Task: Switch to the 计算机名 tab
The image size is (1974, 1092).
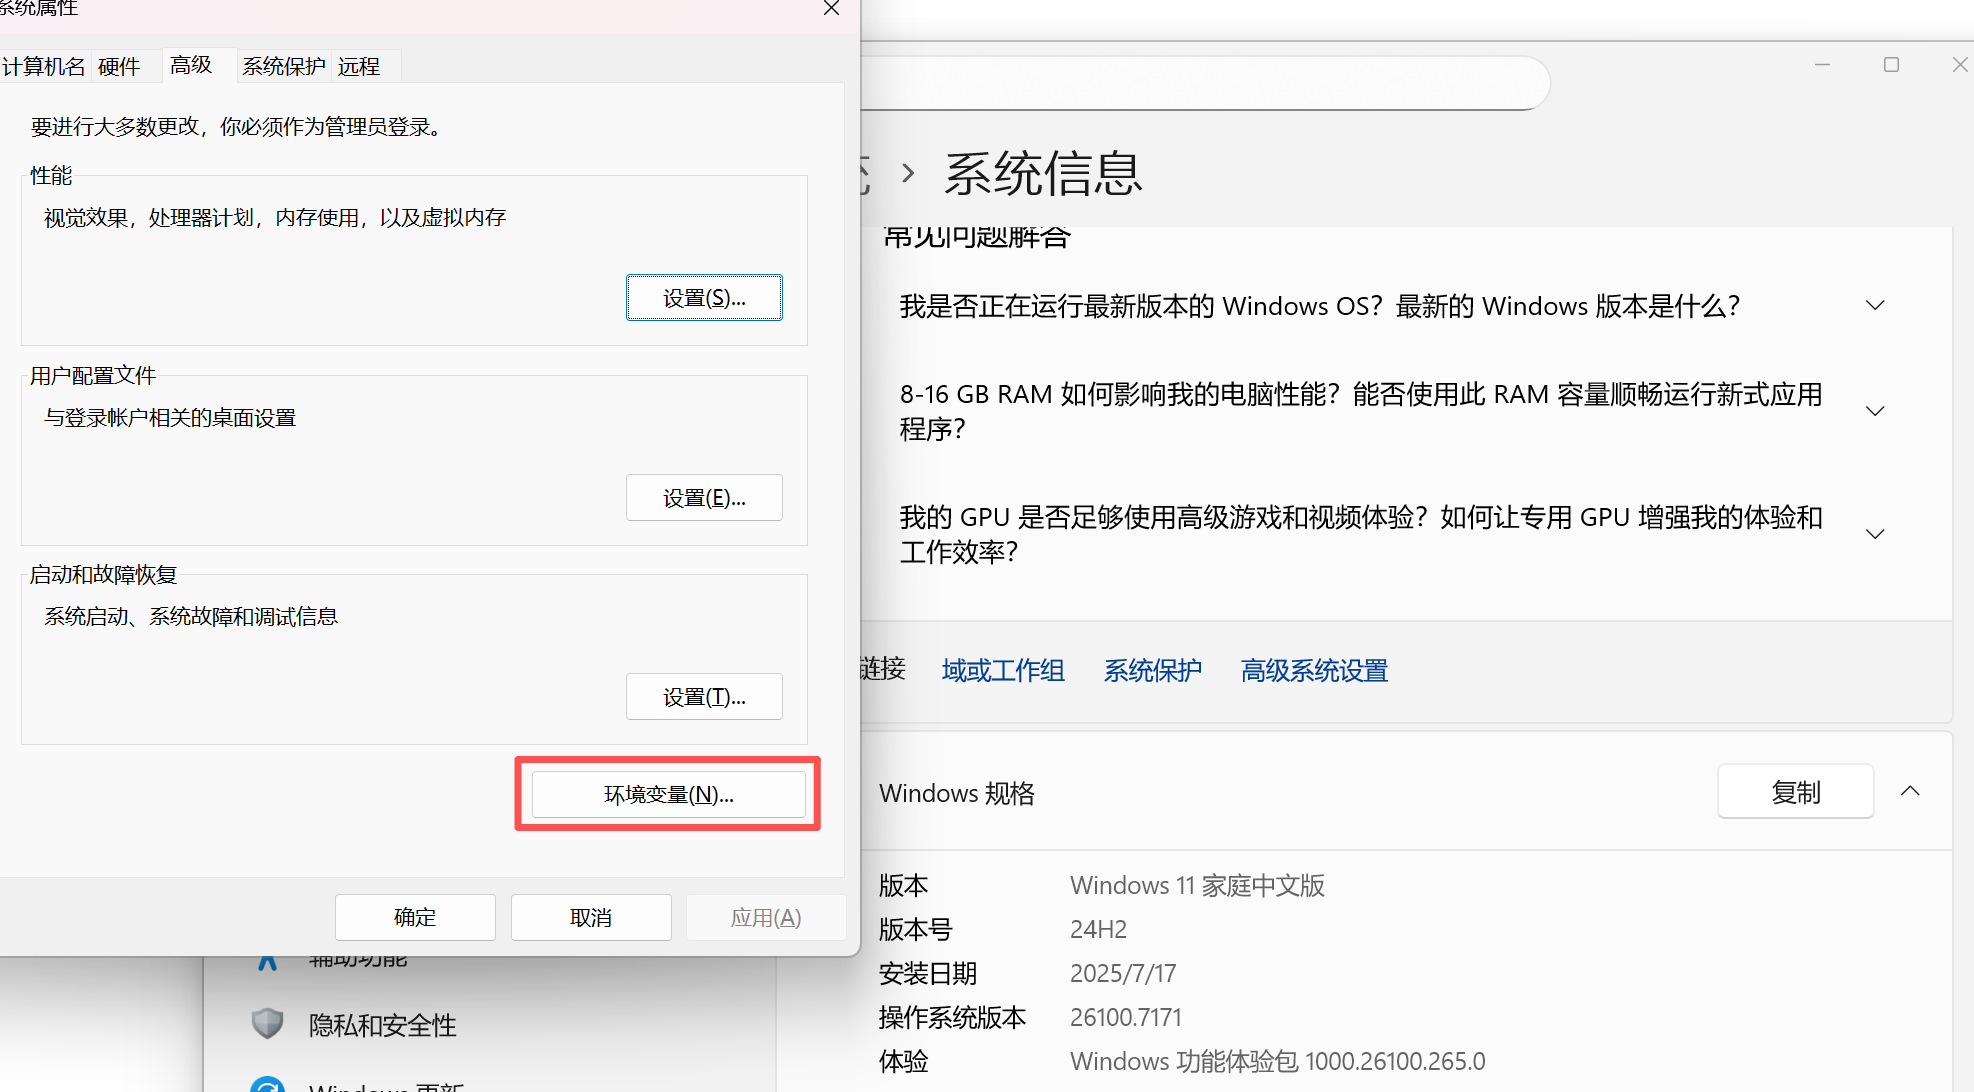Action: pyautogui.click(x=45, y=66)
